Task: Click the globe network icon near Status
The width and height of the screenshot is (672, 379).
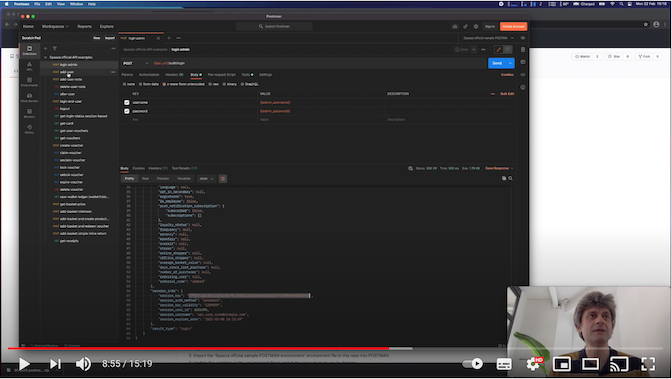Action: (411, 168)
